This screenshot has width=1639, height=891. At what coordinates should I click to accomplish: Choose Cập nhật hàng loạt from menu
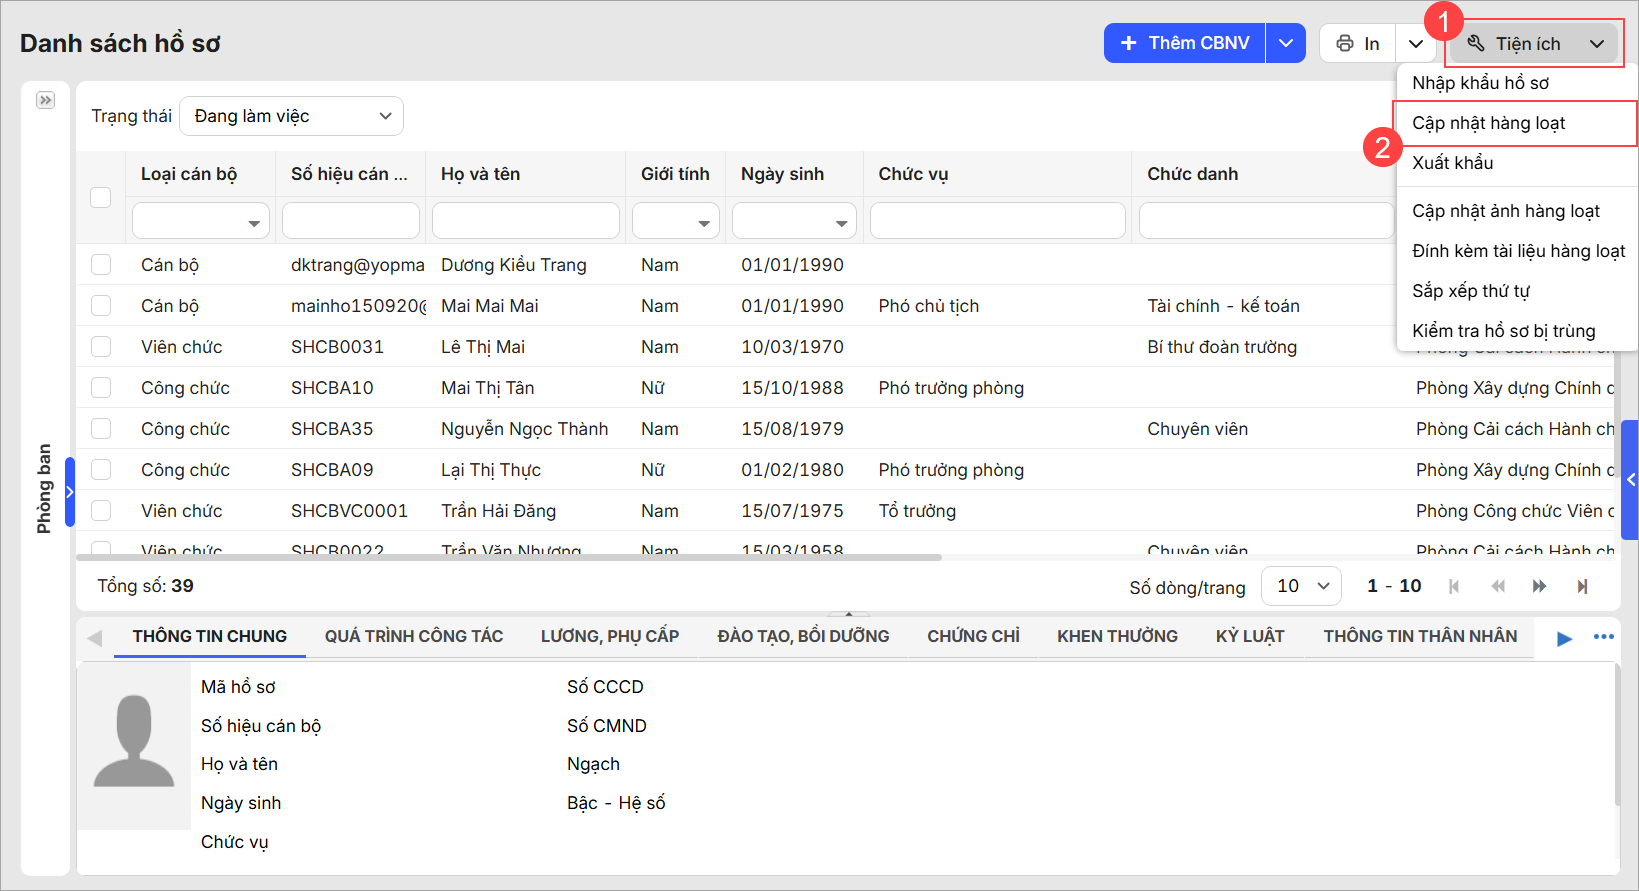(x=1488, y=123)
